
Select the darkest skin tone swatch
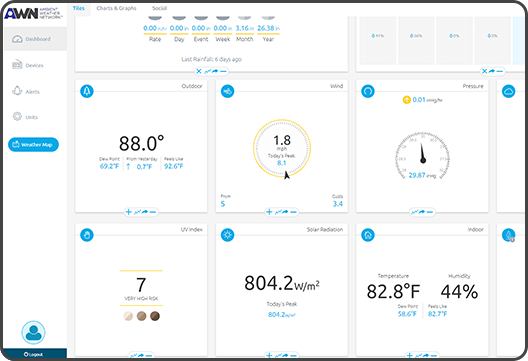point(155,316)
